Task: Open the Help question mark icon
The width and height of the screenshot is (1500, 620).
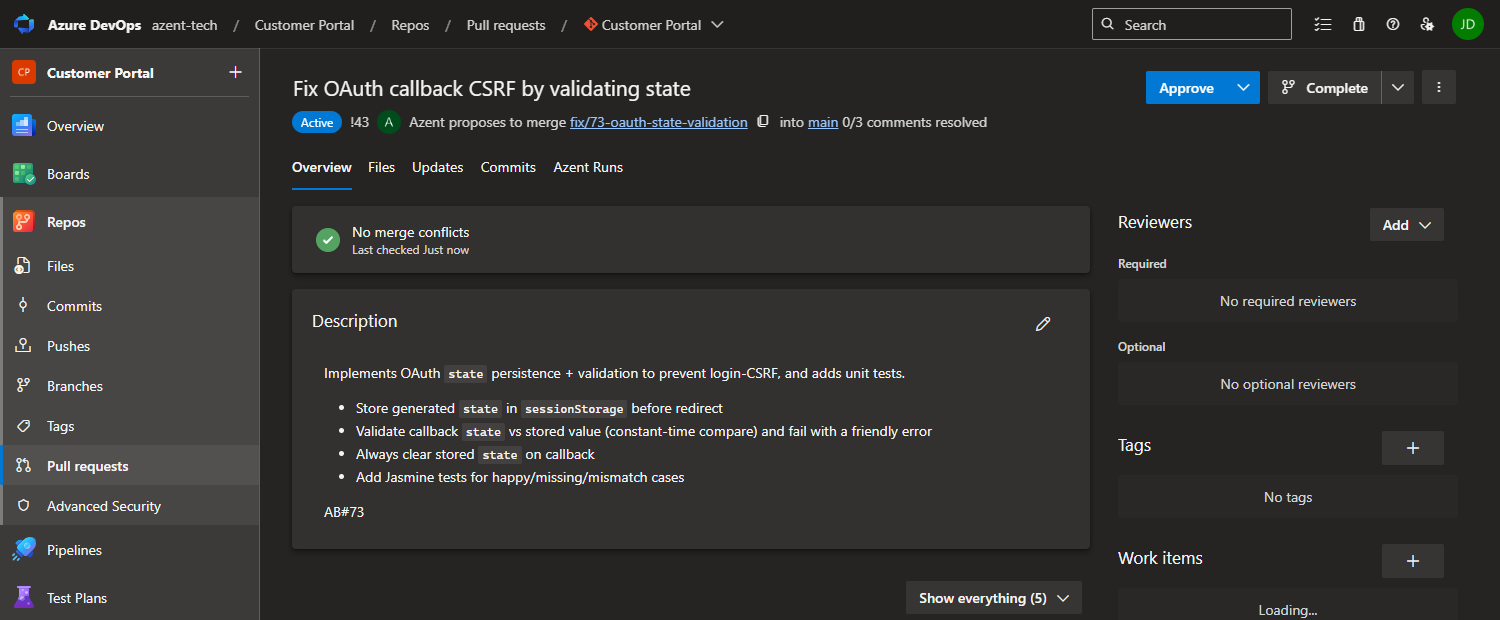Action: click(x=1393, y=24)
